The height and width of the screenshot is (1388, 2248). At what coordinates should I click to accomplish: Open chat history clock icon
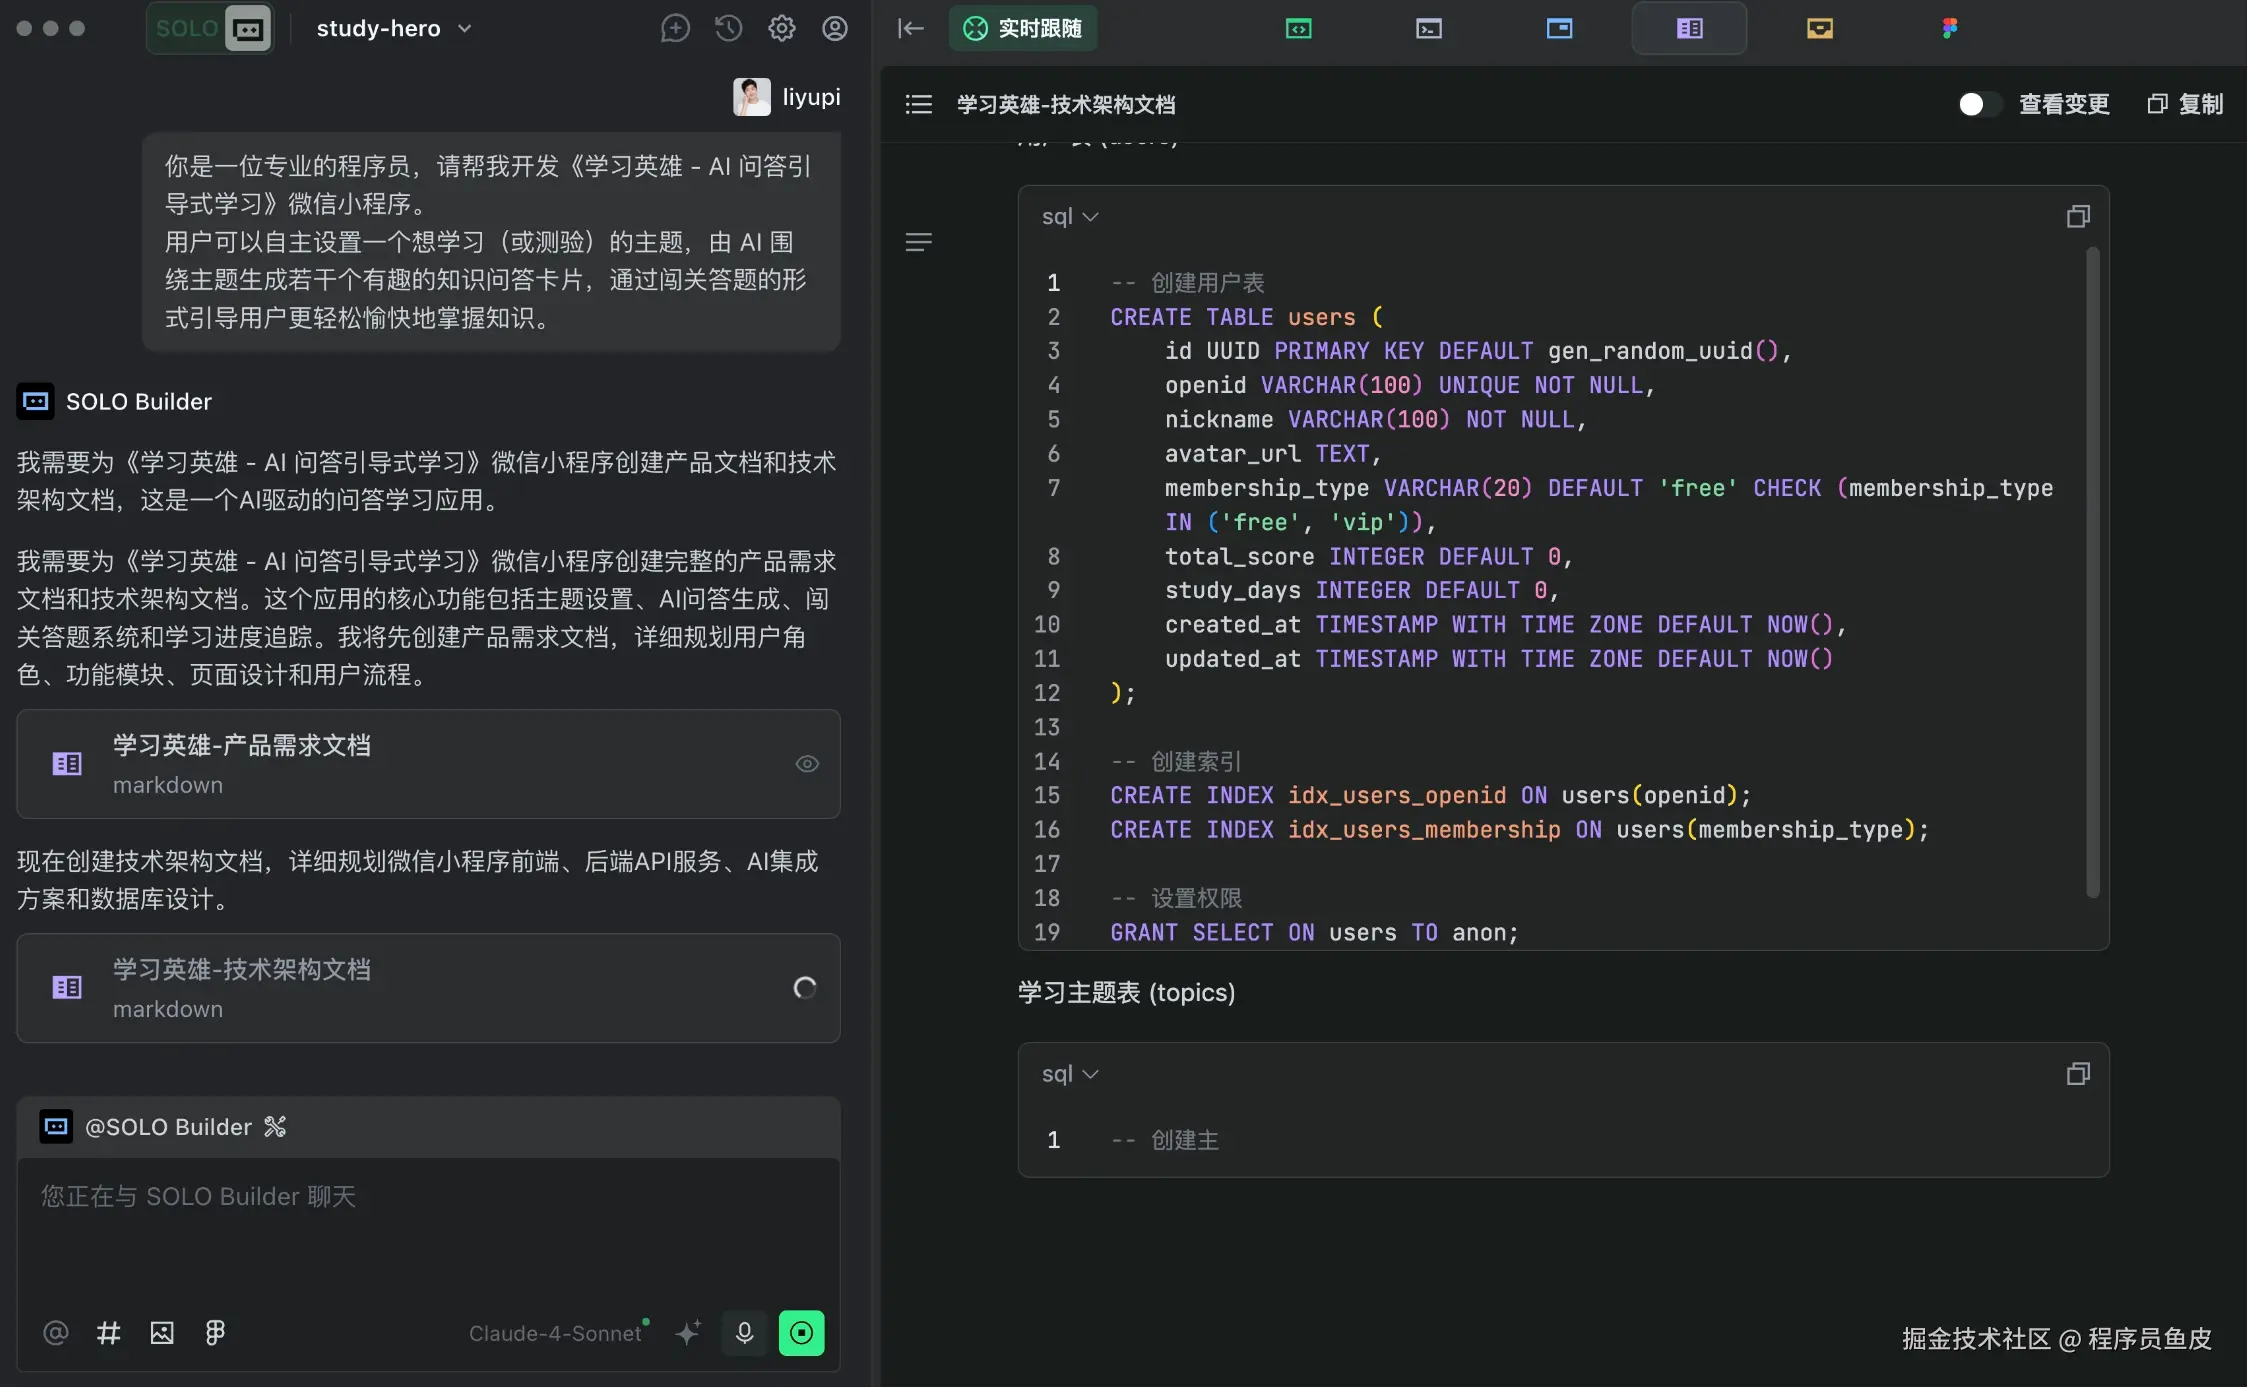click(728, 28)
